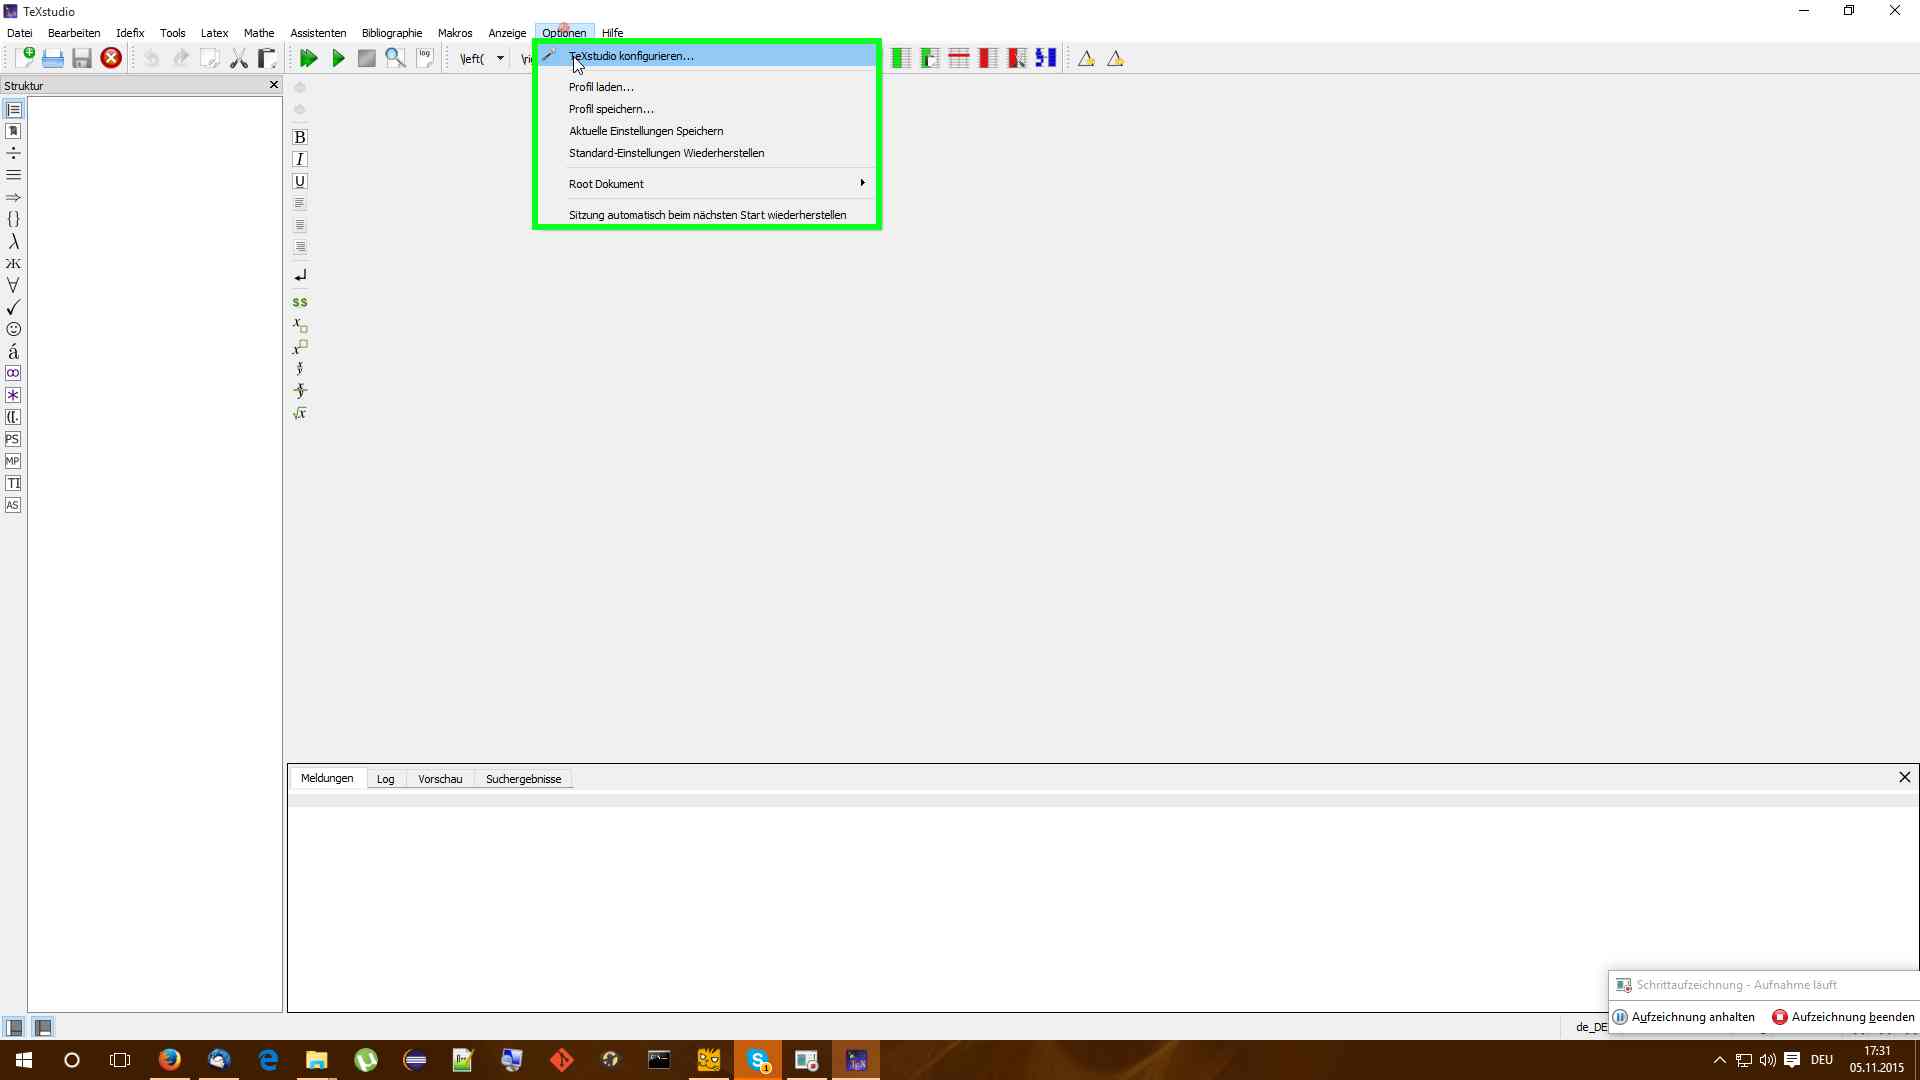Close the messages bottom panel
The height and width of the screenshot is (1080, 1920).
point(1905,777)
